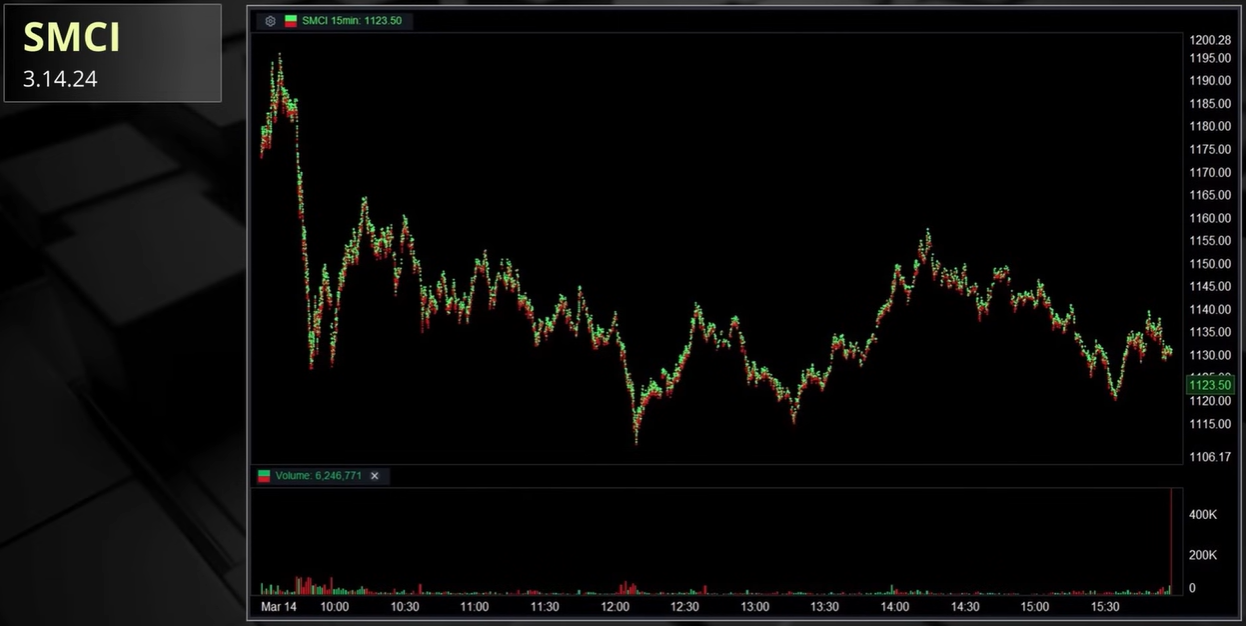Toggle the current price tag highlight
This screenshot has width=1246, height=626.
tap(1208, 384)
